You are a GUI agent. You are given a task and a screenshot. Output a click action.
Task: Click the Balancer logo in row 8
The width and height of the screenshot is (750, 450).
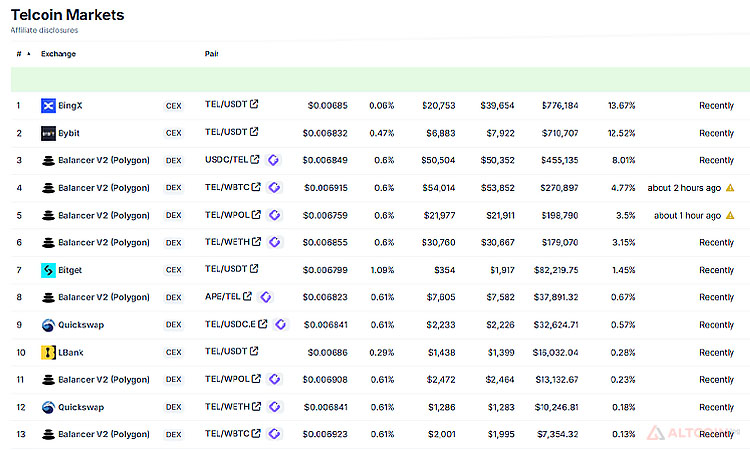click(x=48, y=297)
